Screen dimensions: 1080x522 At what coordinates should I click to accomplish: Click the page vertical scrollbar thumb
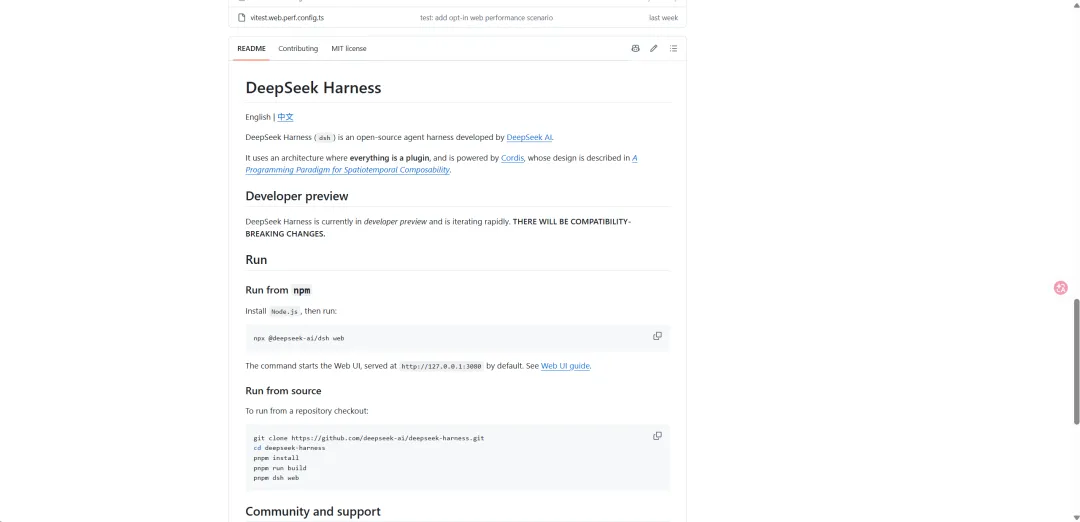1076,362
